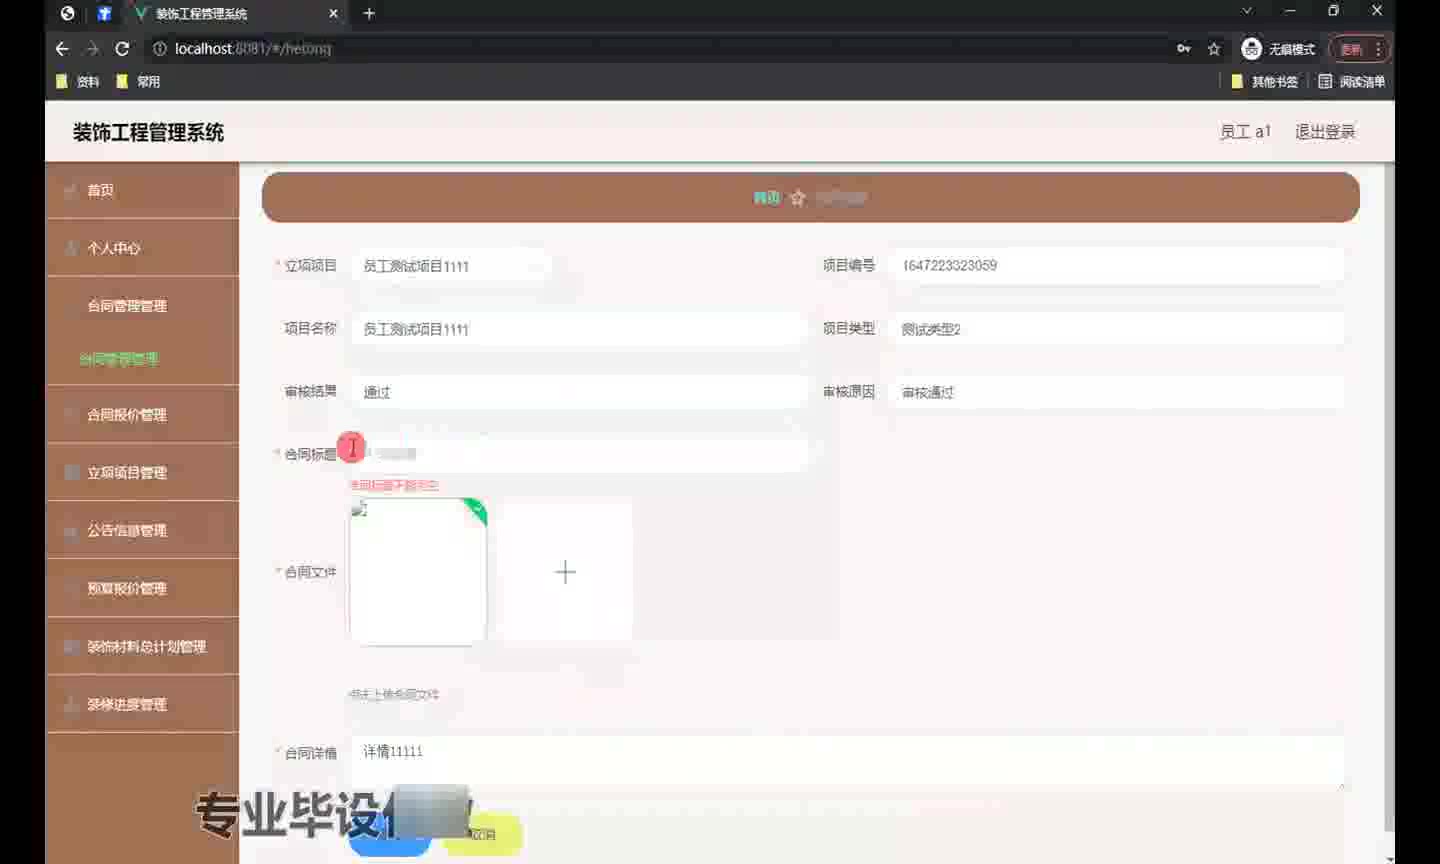Open the browser three-dot menu

[x=1378, y=48]
